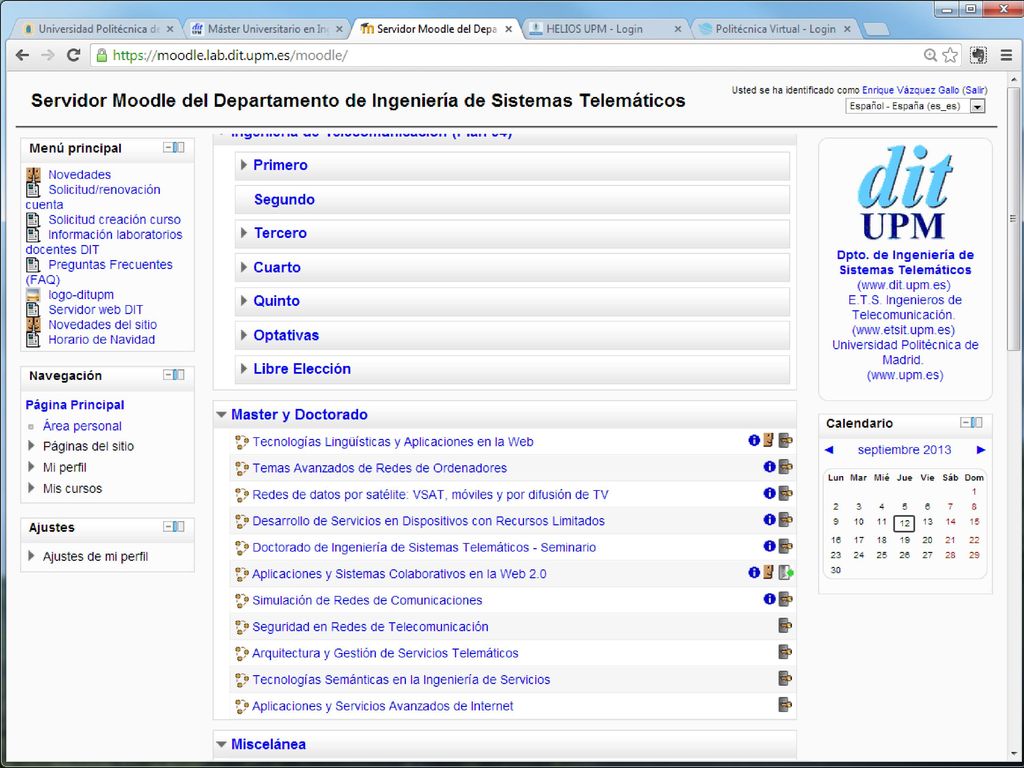Click the key icon for Tecnologías Semánticas course

click(786, 679)
